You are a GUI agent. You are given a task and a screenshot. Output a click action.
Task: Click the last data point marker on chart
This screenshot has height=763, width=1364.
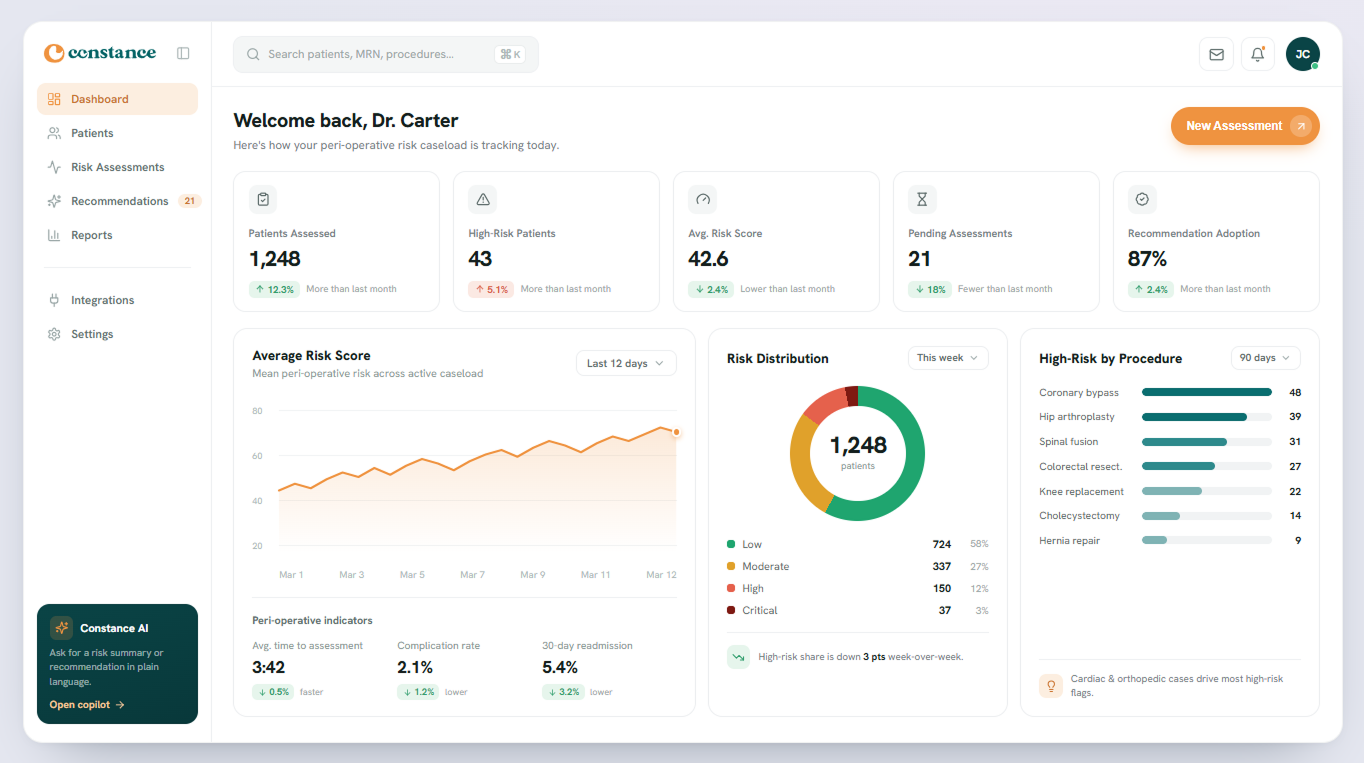(x=676, y=432)
